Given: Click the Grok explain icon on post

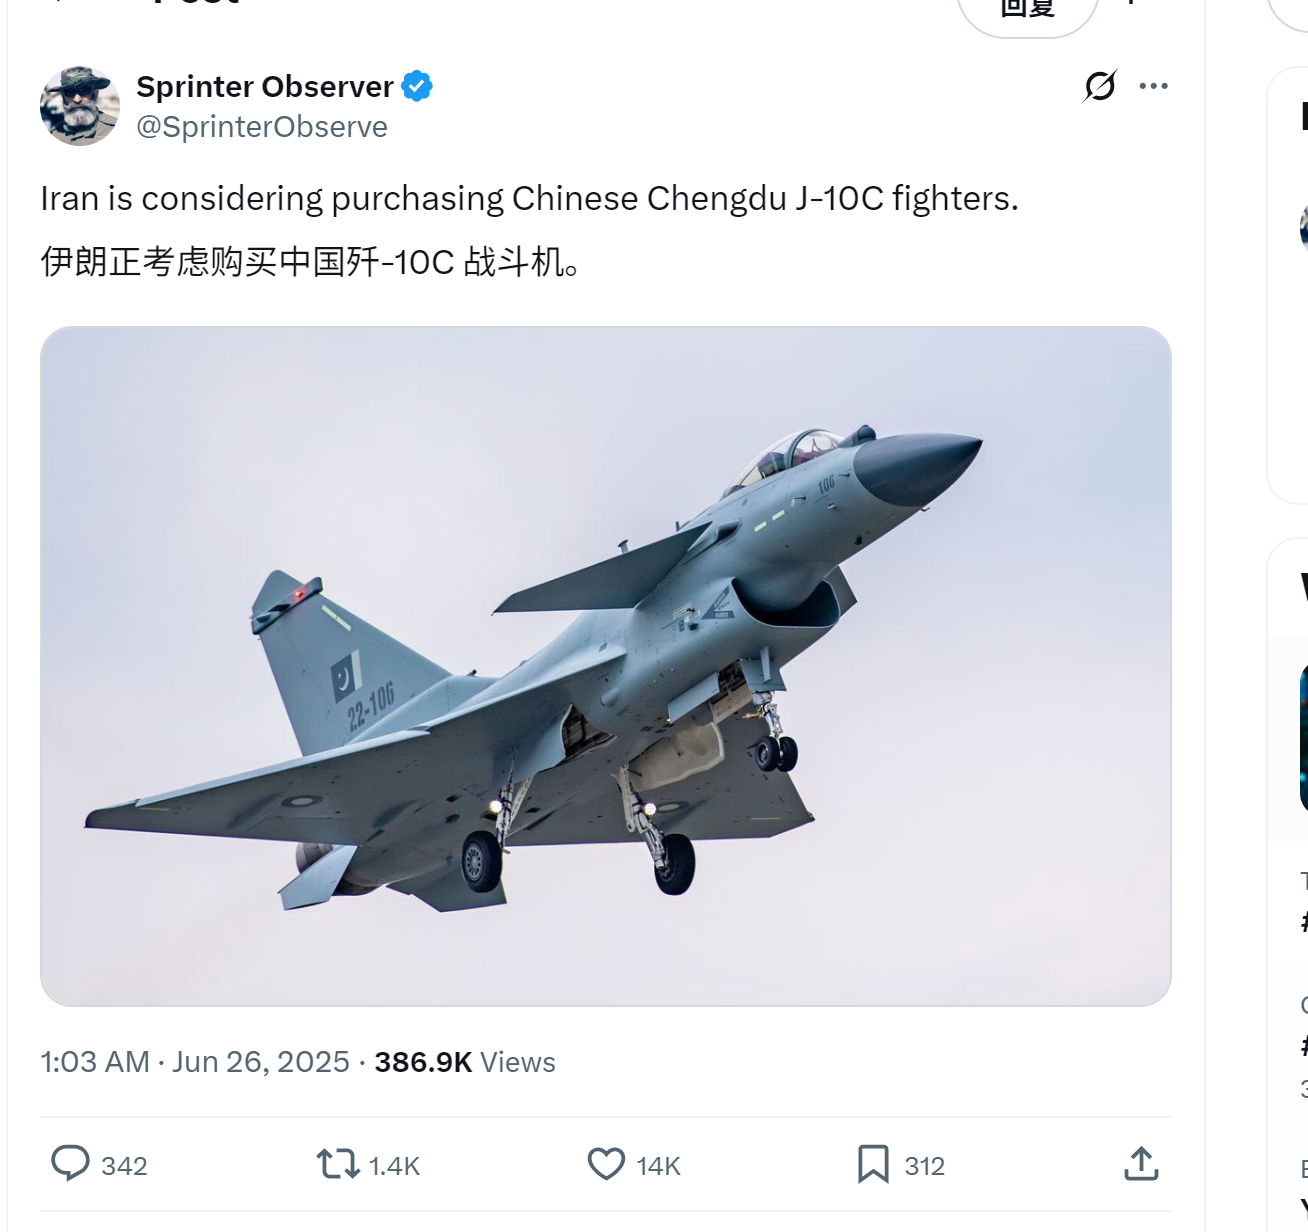Looking at the screenshot, I should [1100, 86].
